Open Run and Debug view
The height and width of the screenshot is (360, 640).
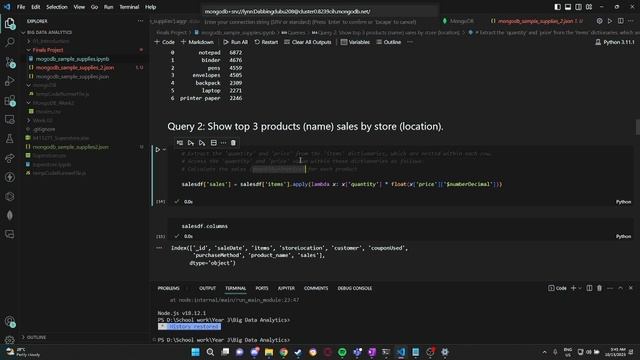coord(9,81)
